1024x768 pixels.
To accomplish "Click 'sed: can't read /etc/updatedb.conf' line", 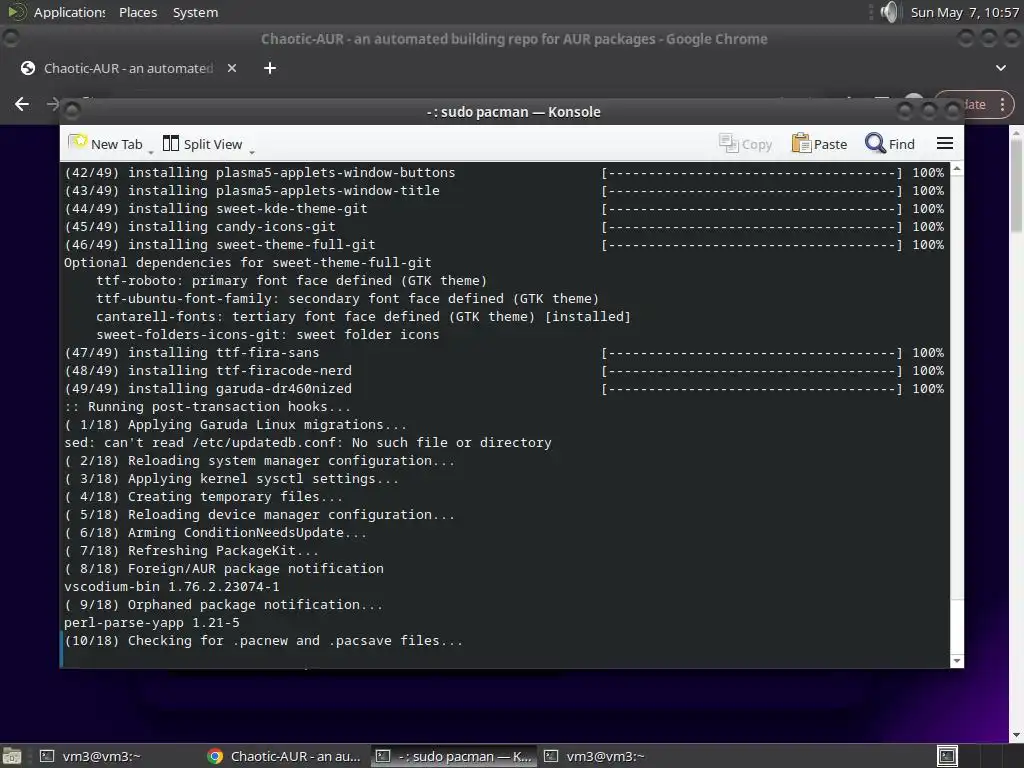I will pos(308,443).
